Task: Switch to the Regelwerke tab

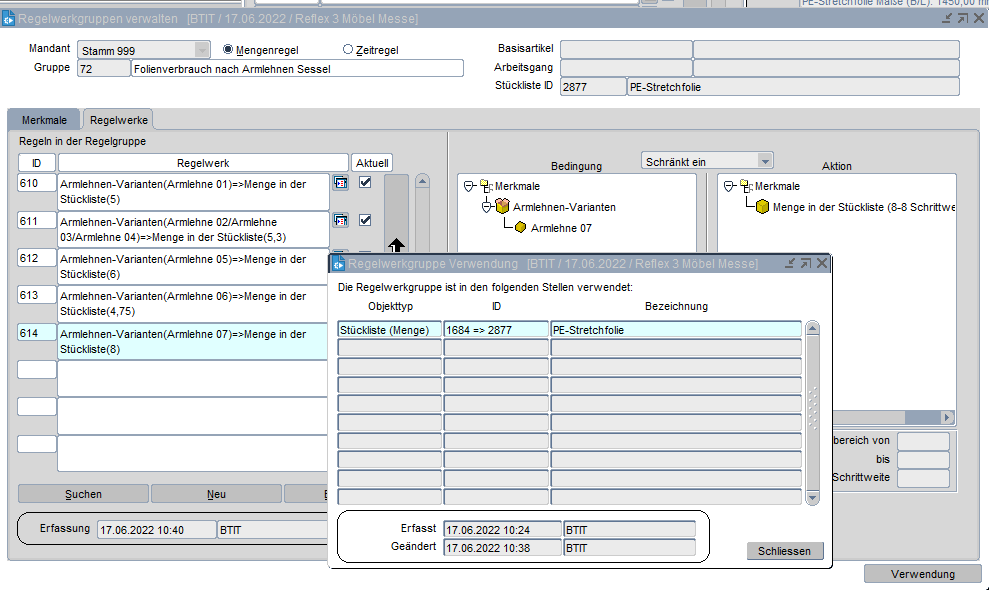Action: pyautogui.click(x=119, y=120)
